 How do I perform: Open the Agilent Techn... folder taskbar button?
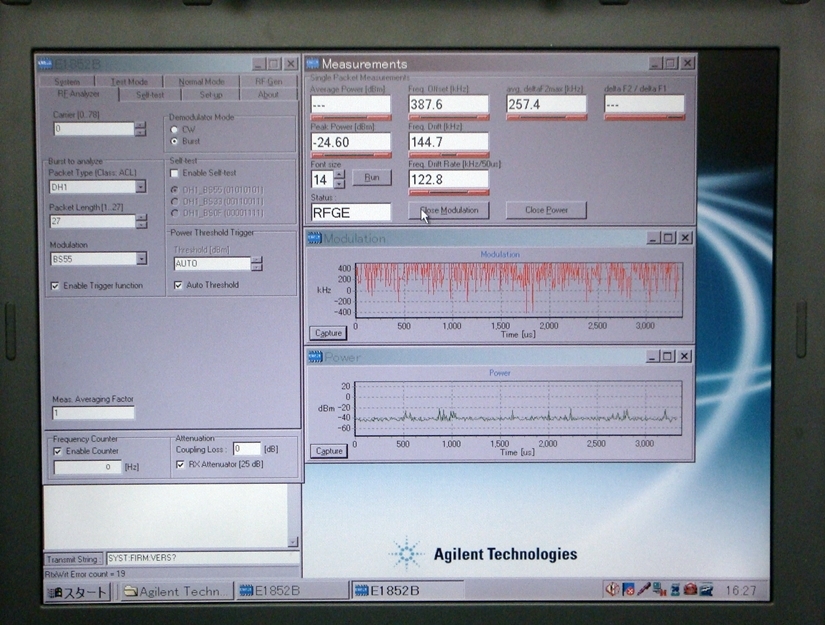coord(176,591)
